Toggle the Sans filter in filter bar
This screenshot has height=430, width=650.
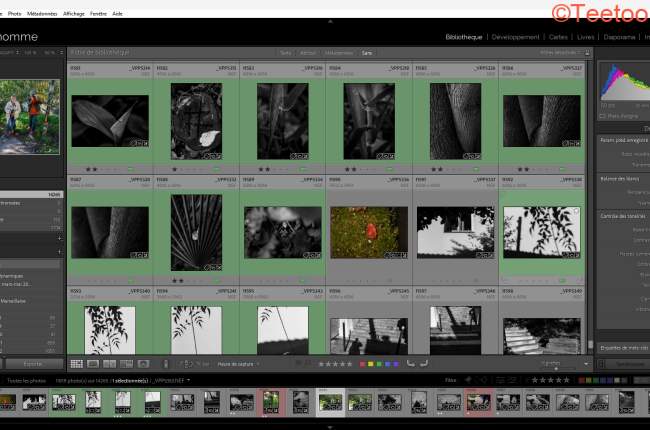367,52
